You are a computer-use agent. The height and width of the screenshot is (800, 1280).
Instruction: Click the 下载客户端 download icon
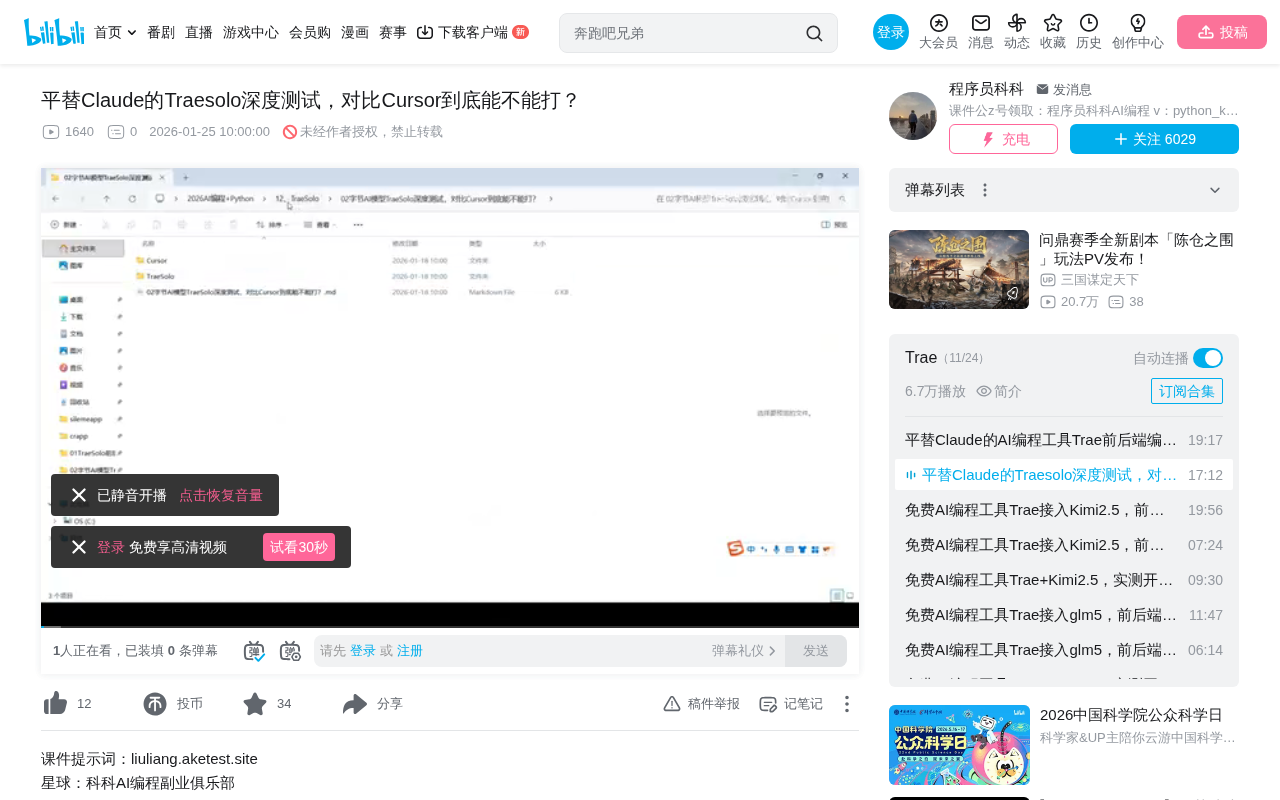pos(425,32)
